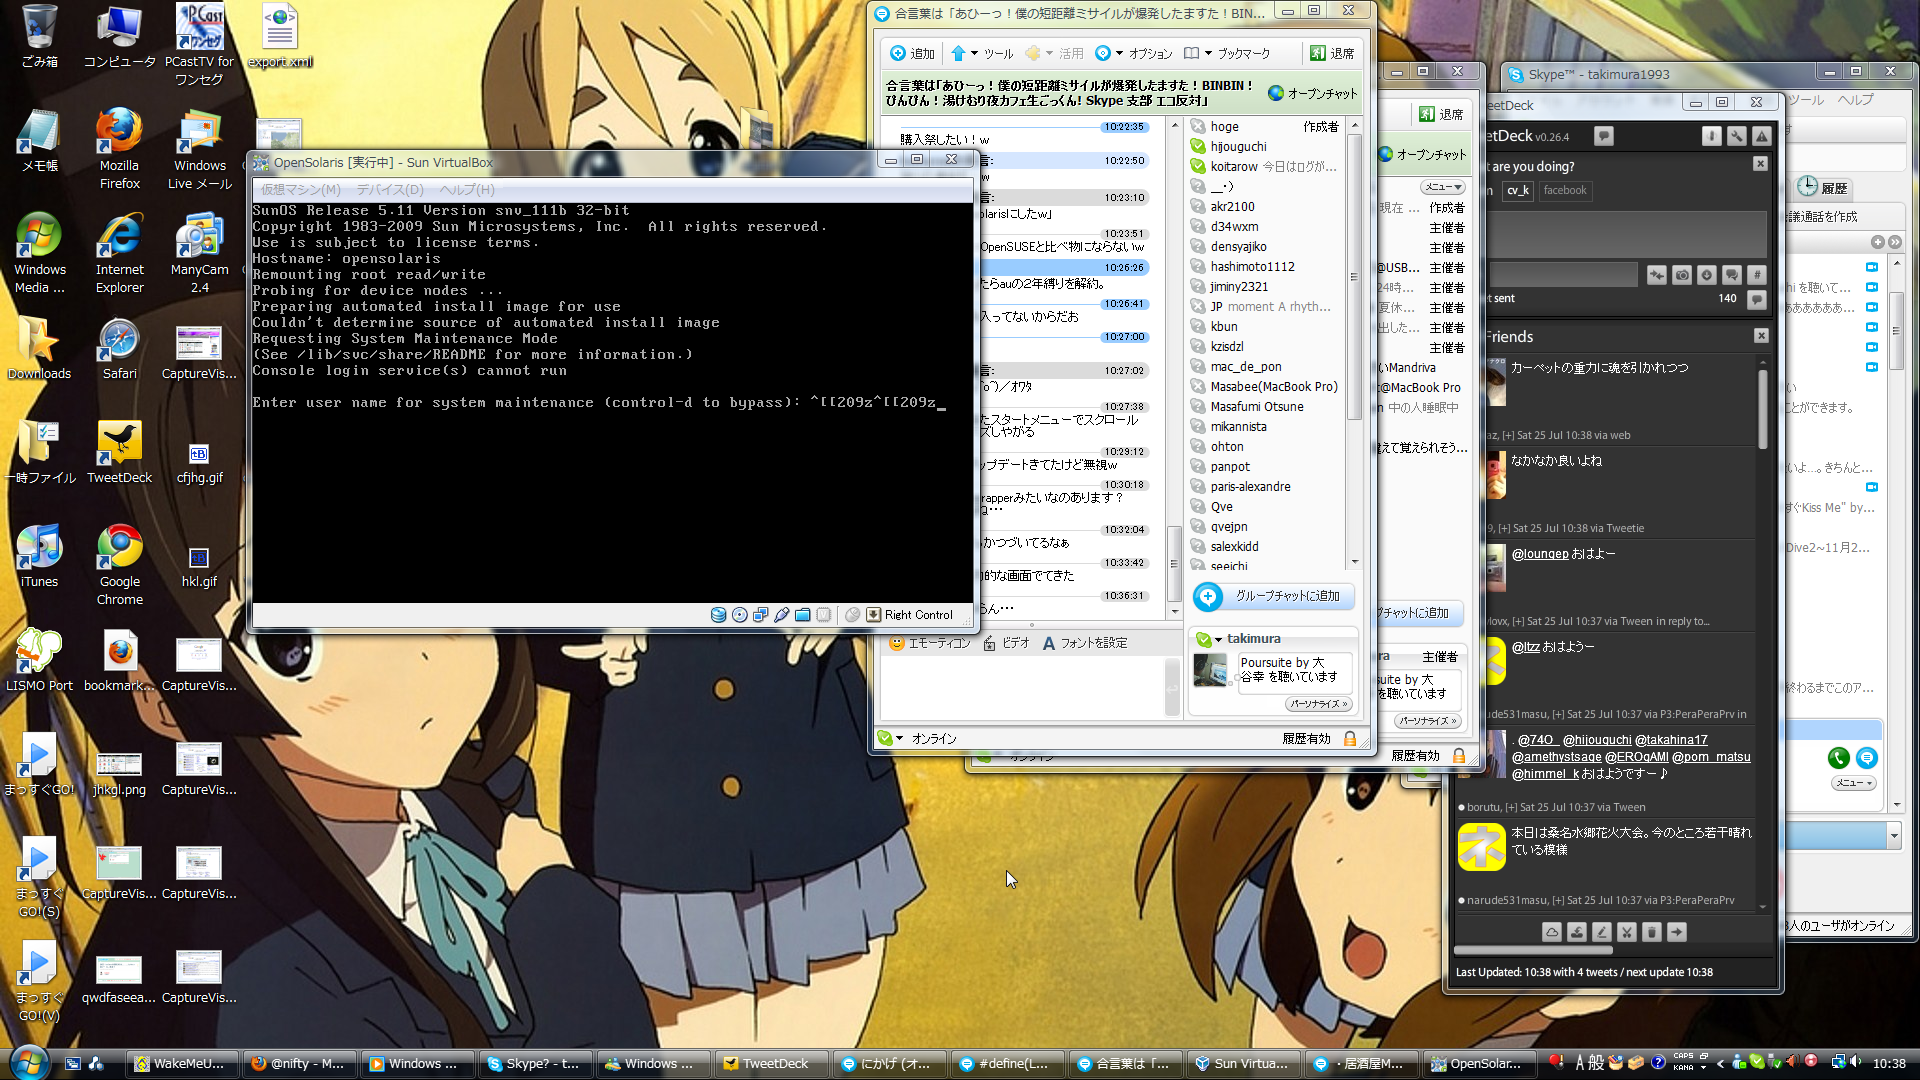Screen dimensions: 1920x1080
Task: Open the ヘルプ menu in the Skype main window
Action: [1856, 100]
